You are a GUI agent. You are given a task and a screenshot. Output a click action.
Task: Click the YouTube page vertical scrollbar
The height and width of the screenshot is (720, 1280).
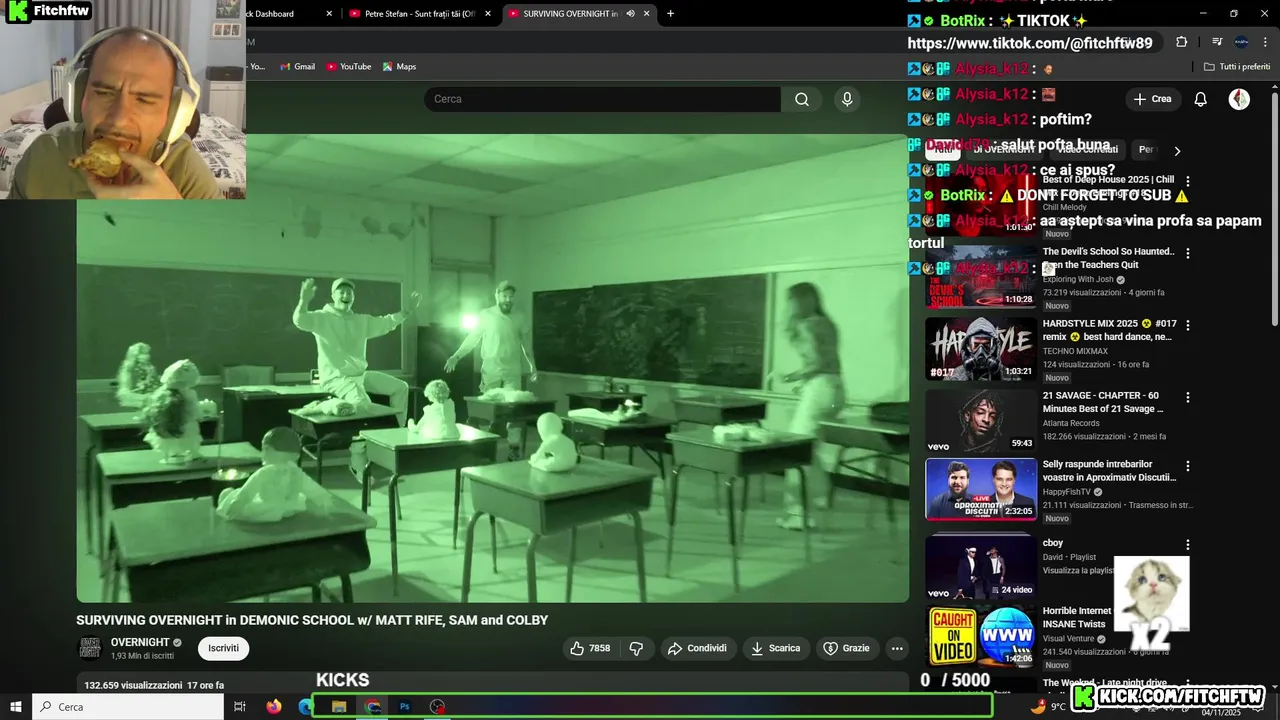pyautogui.click(x=1274, y=210)
